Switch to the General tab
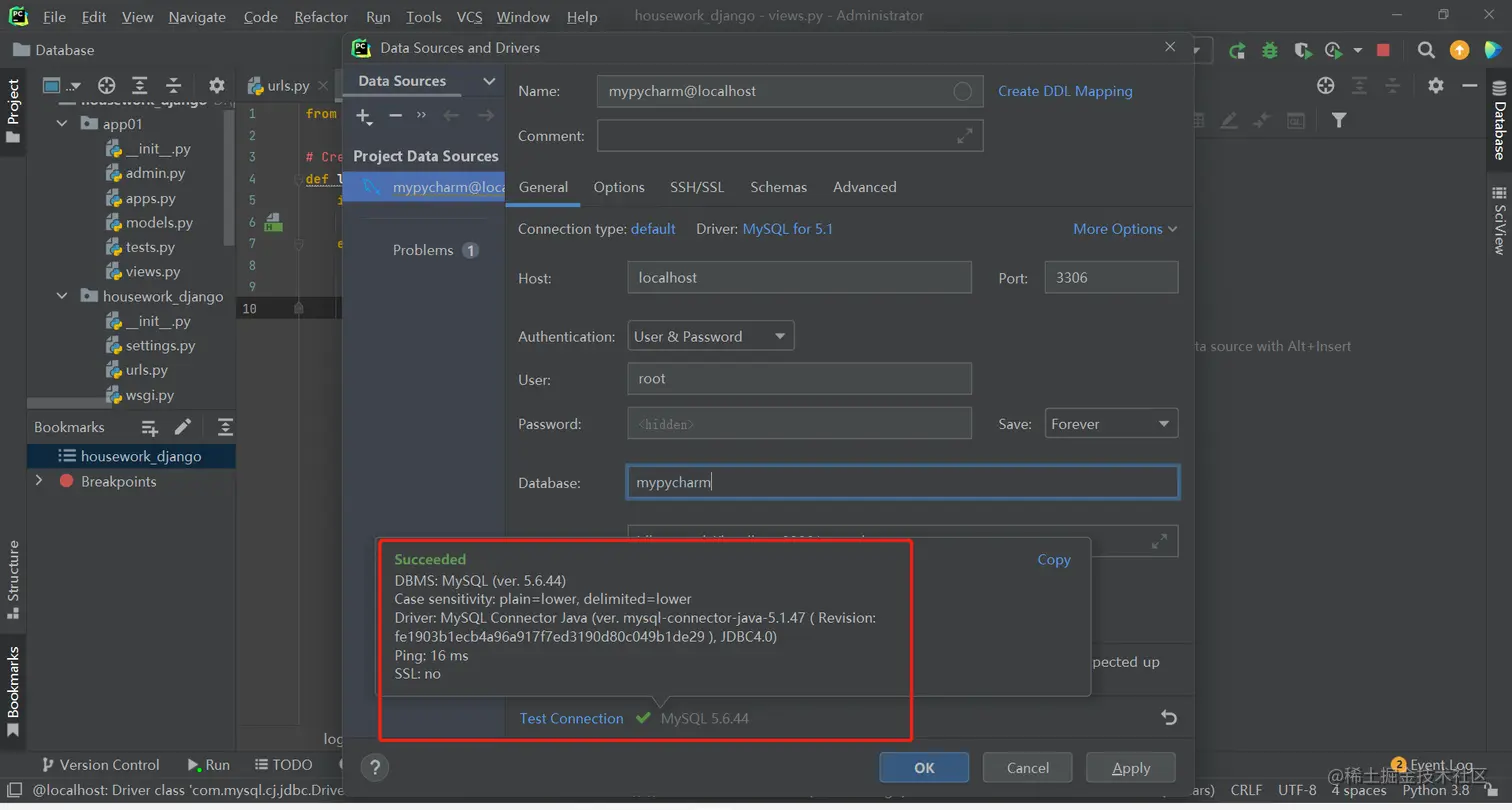Viewport: 1512px width, 810px height. 543,187
